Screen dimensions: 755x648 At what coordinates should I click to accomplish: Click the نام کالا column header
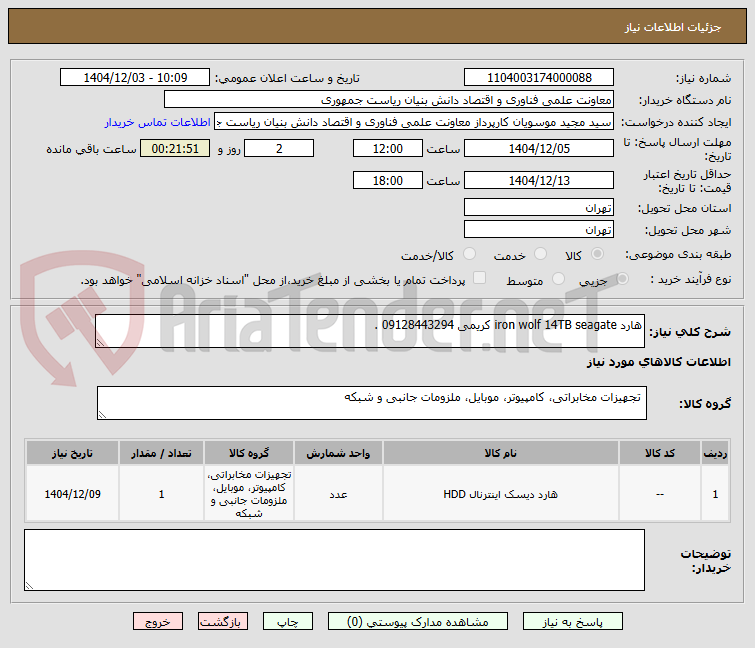[500, 453]
